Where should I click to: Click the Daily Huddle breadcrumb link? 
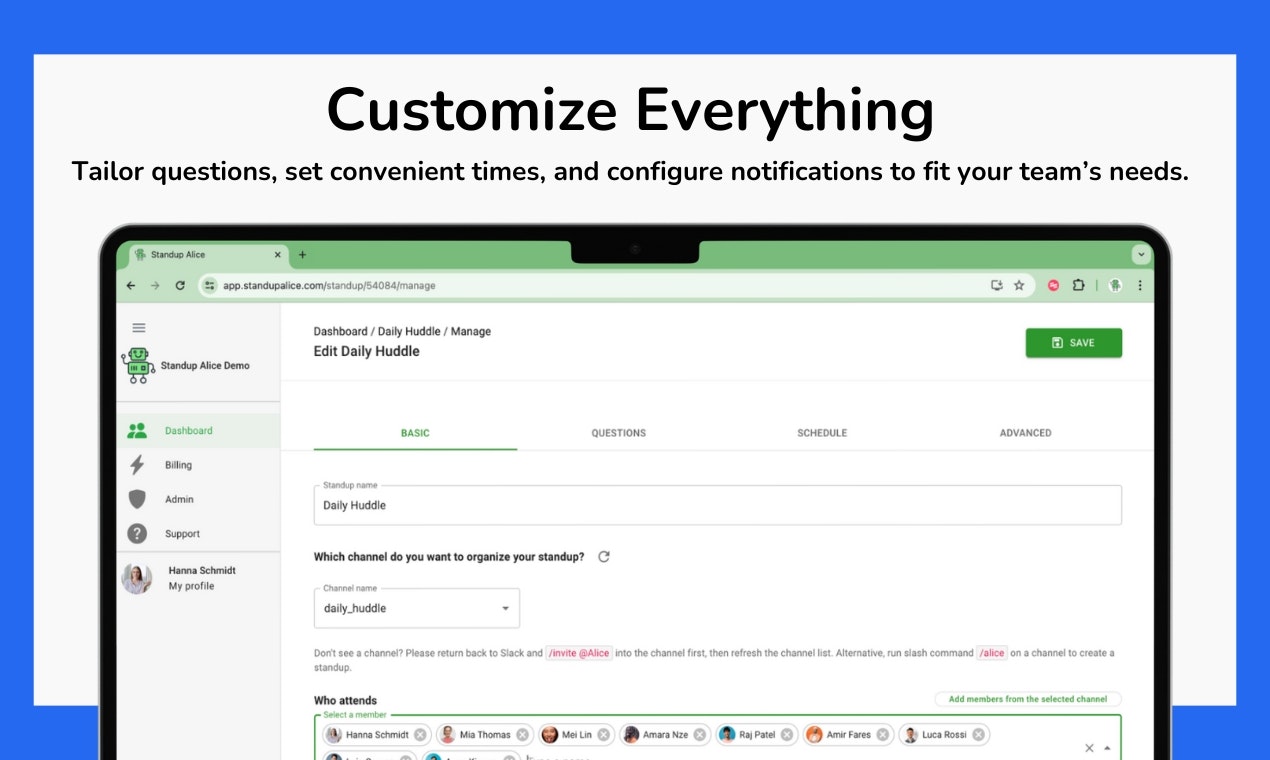pyautogui.click(x=409, y=331)
